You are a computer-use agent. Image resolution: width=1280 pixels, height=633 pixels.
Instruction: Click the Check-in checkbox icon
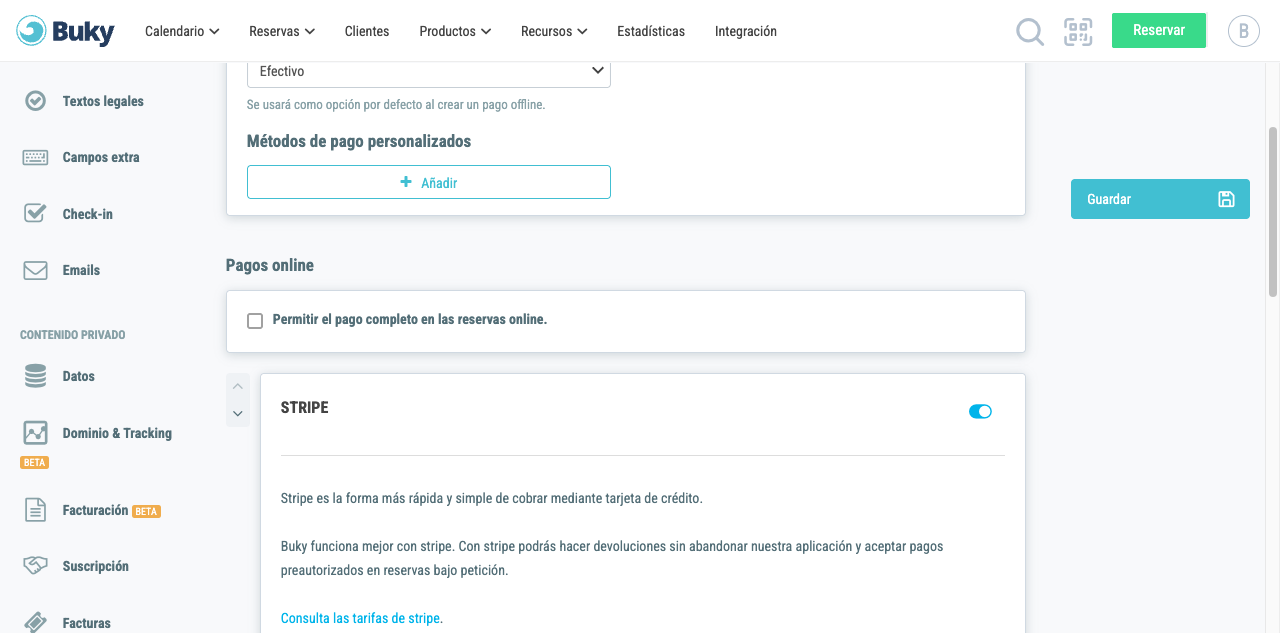35,213
